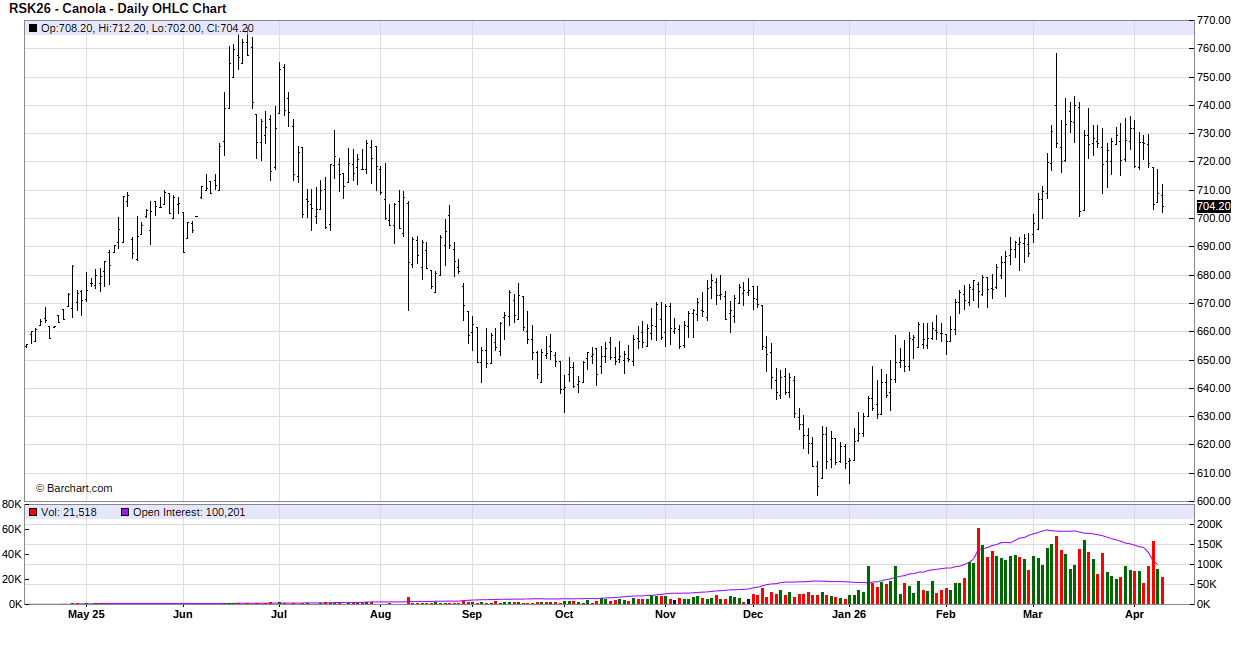Image resolution: width=1236 pixels, height=645 pixels.
Task: Click the Sep month label on axis
Action: 472,615
